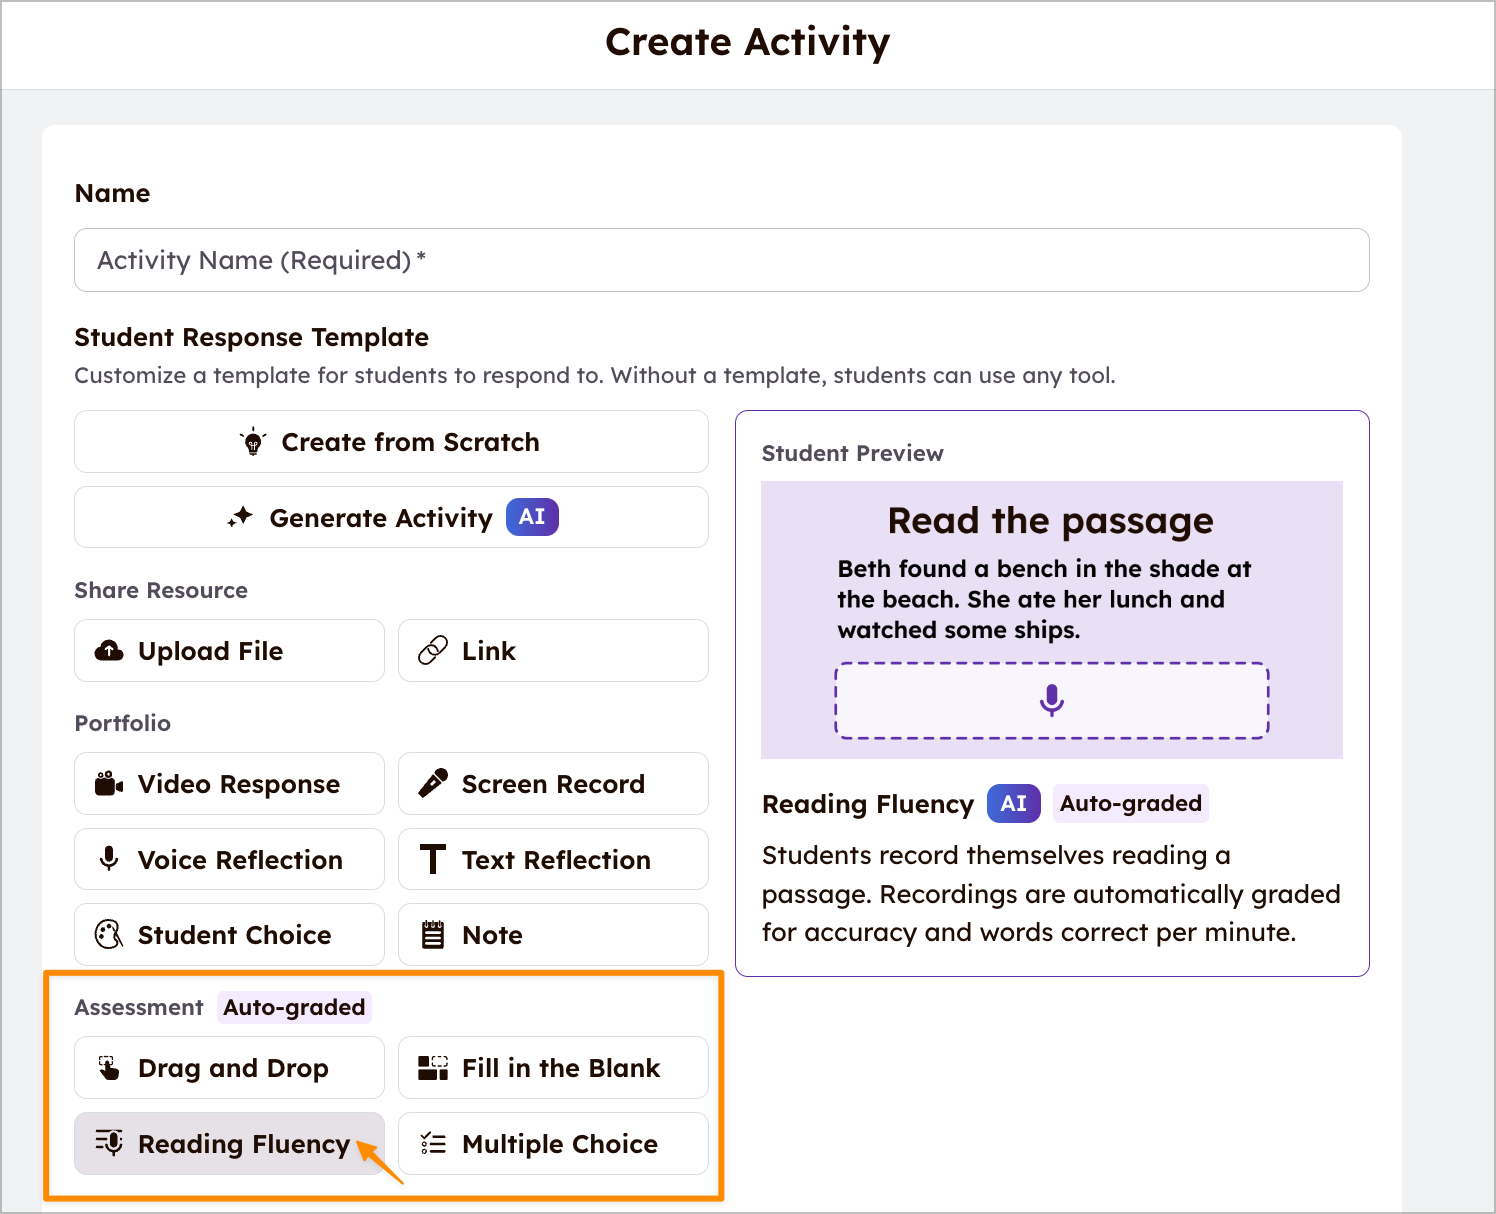The height and width of the screenshot is (1214, 1496).
Task: Click the lightbulb icon in Create from Scratch
Action: point(253,442)
